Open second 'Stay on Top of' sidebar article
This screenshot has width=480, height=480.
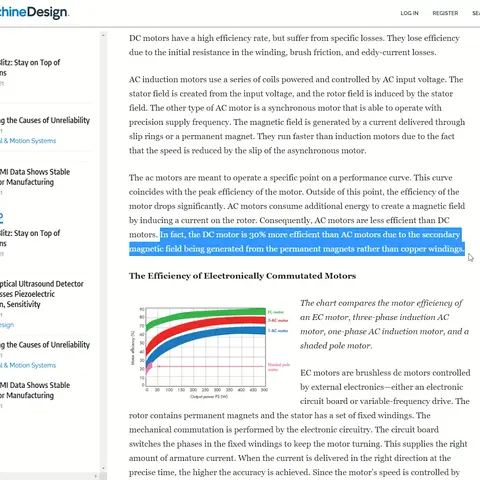(x=30, y=238)
